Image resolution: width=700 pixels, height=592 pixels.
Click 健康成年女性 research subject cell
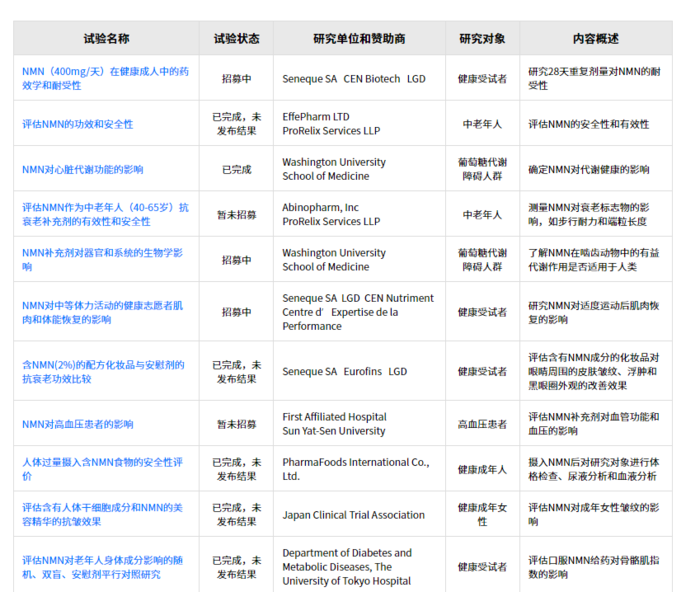[482, 514]
